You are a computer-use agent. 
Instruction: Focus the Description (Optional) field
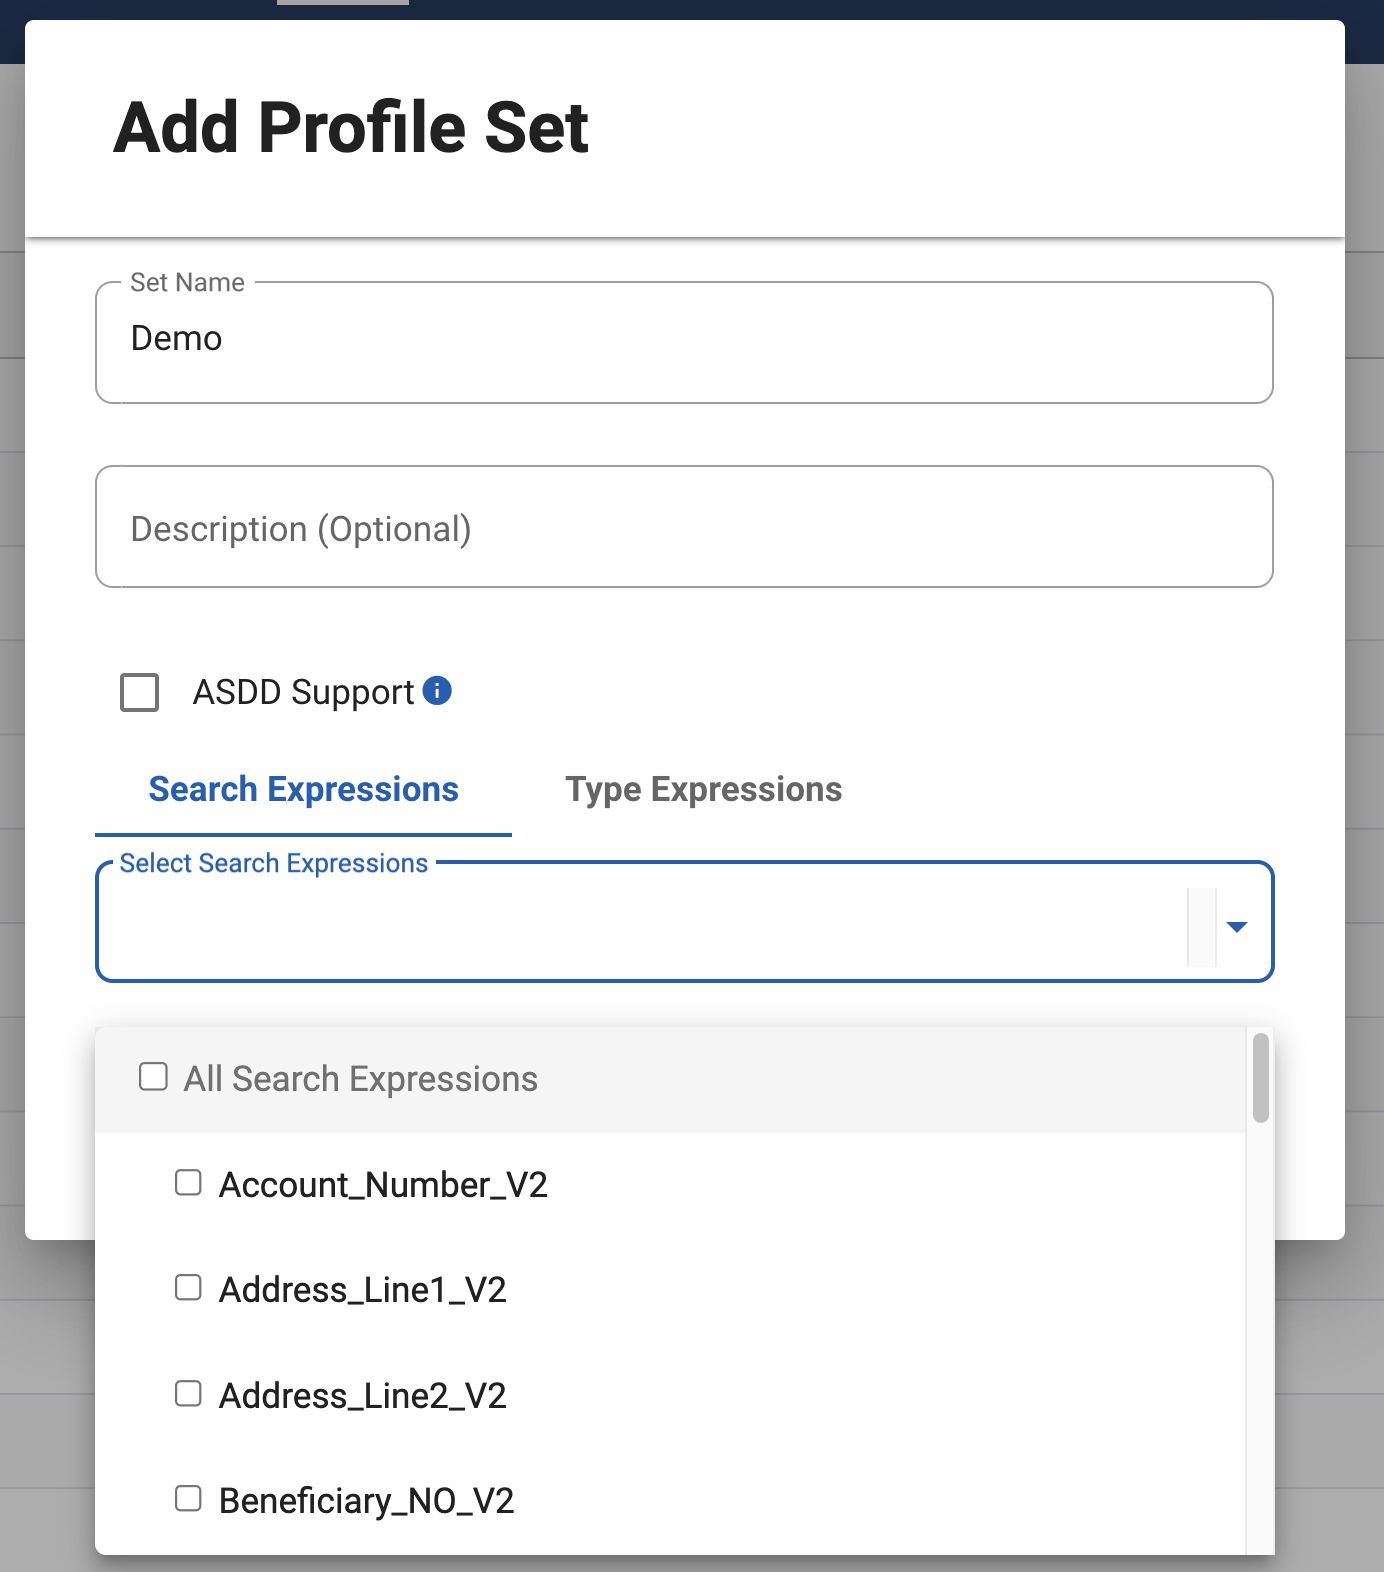(x=684, y=527)
